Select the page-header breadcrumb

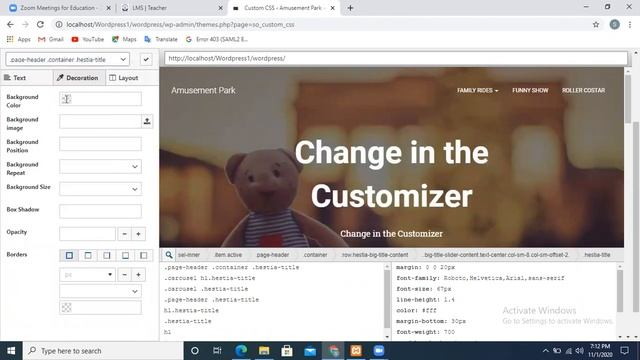click(273, 255)
